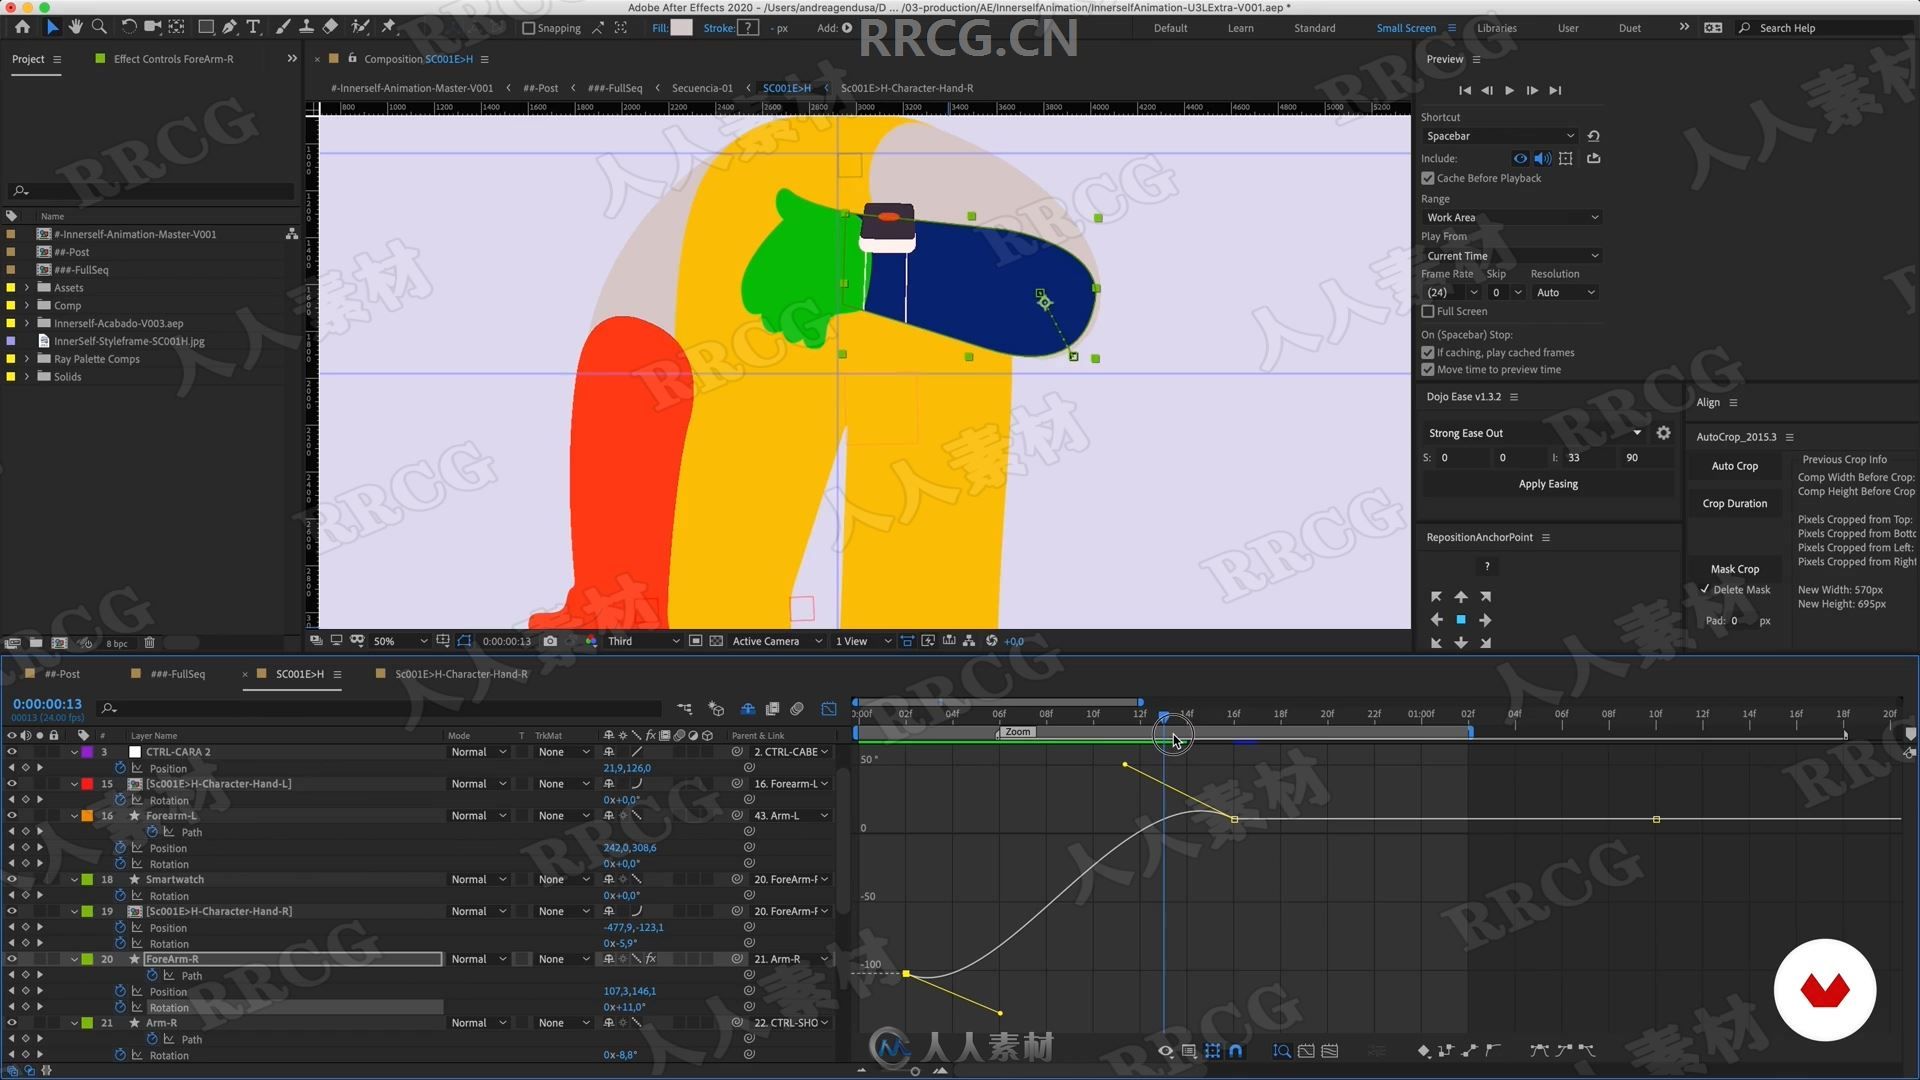Image resolution: width=1920 pixels, height=1080 pixels.
Task: Click the Apply Easing button
Action: pos(1548,484)
